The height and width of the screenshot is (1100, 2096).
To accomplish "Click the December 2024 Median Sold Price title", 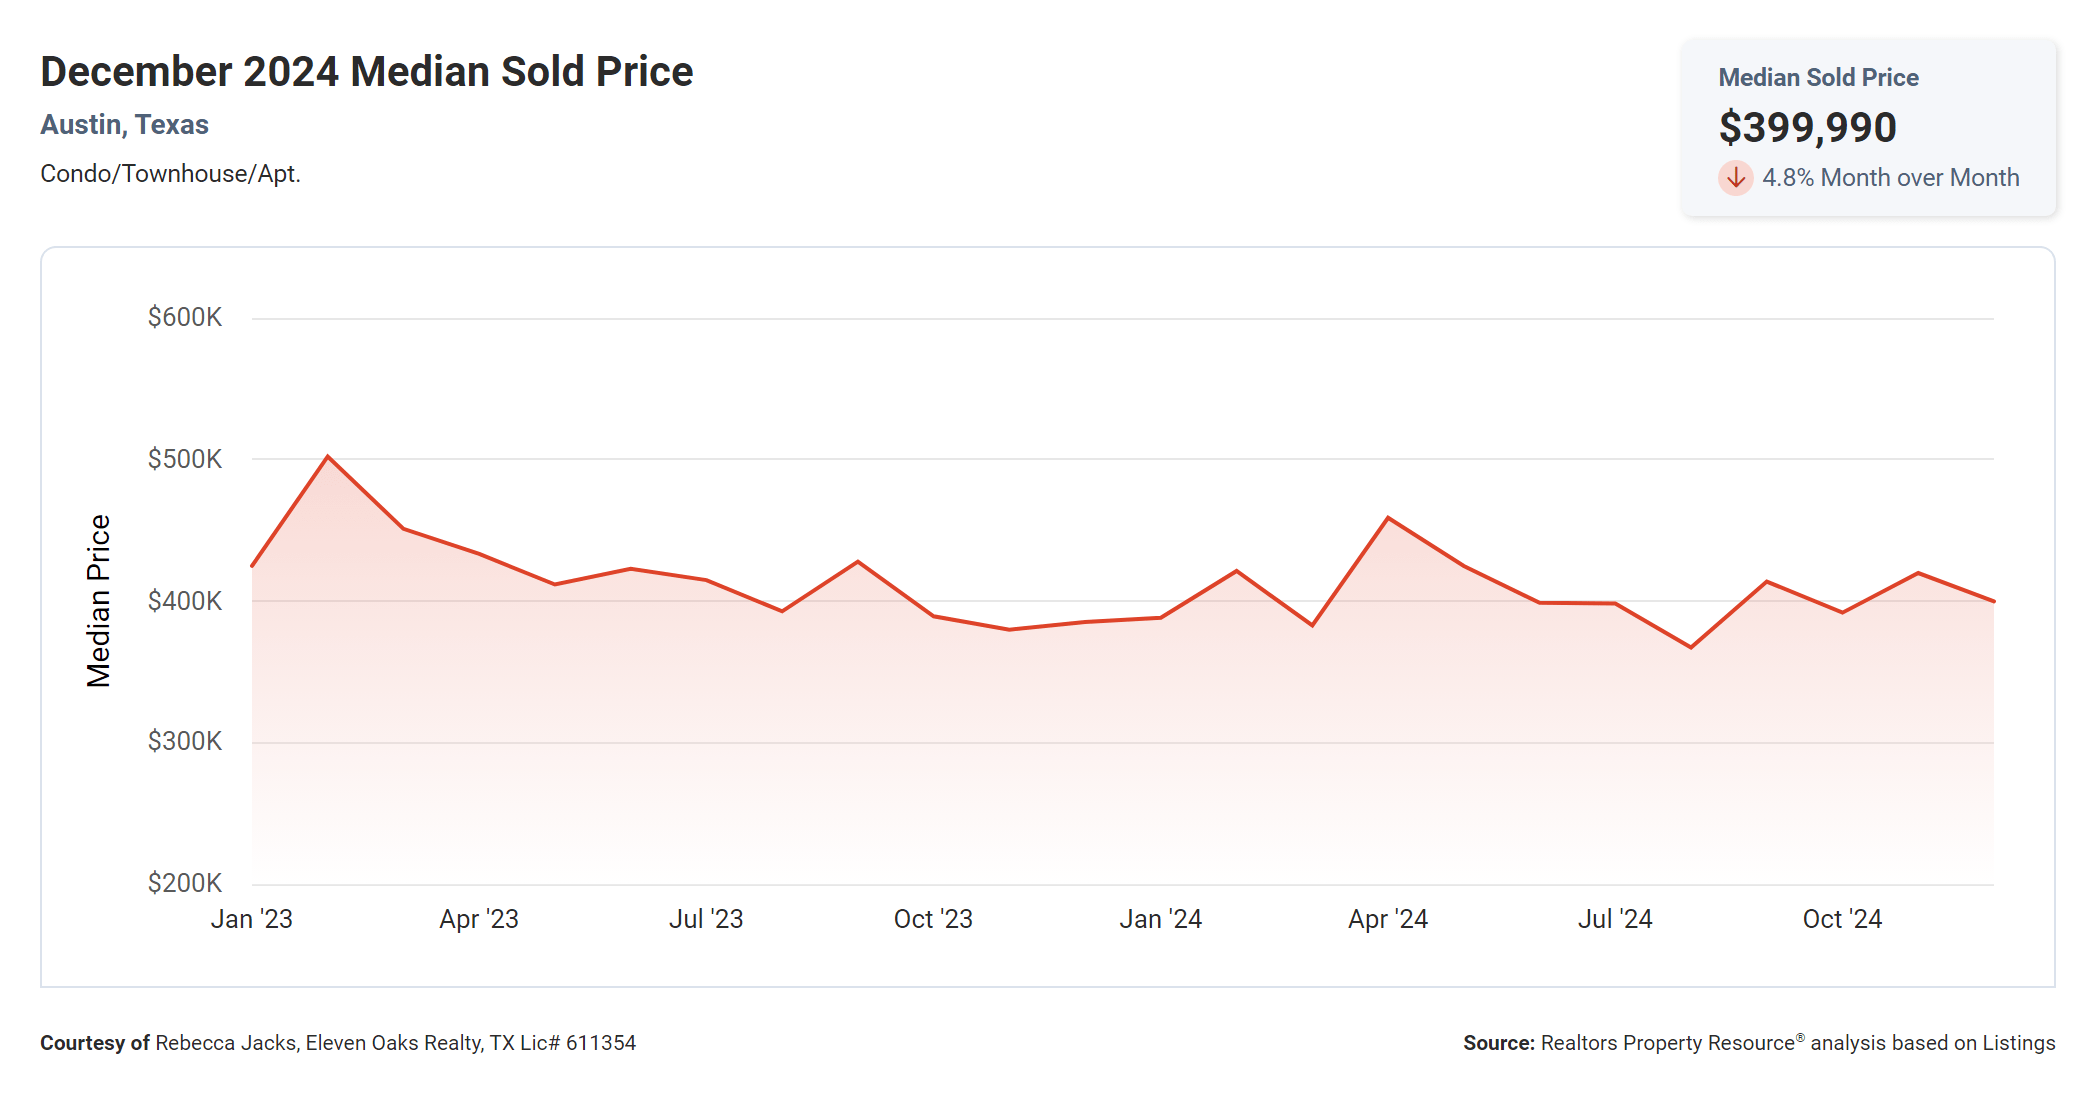I will [366, 72].
